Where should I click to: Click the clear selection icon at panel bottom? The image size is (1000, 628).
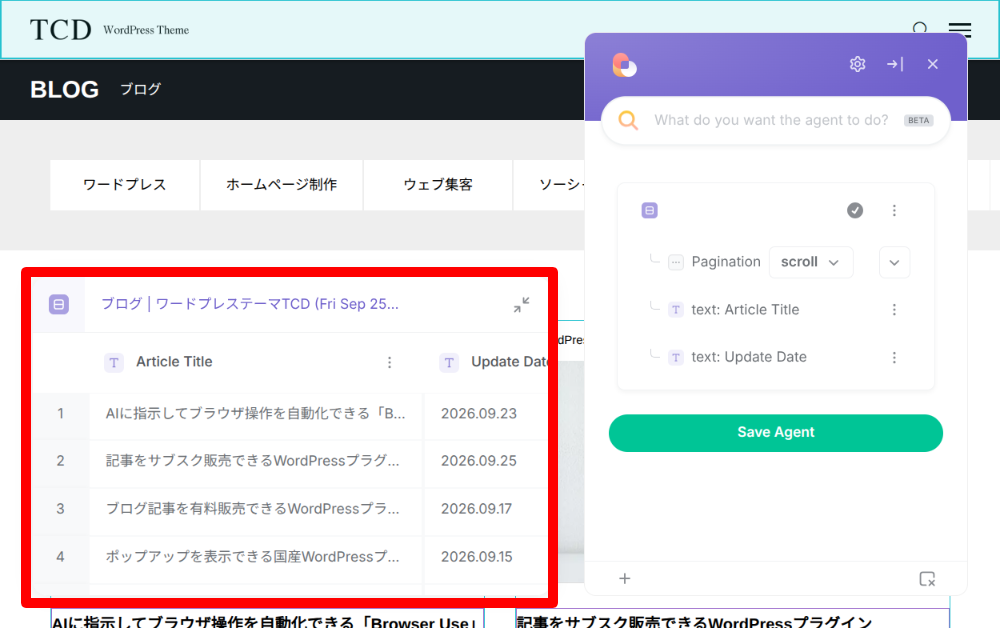[927, 578]
